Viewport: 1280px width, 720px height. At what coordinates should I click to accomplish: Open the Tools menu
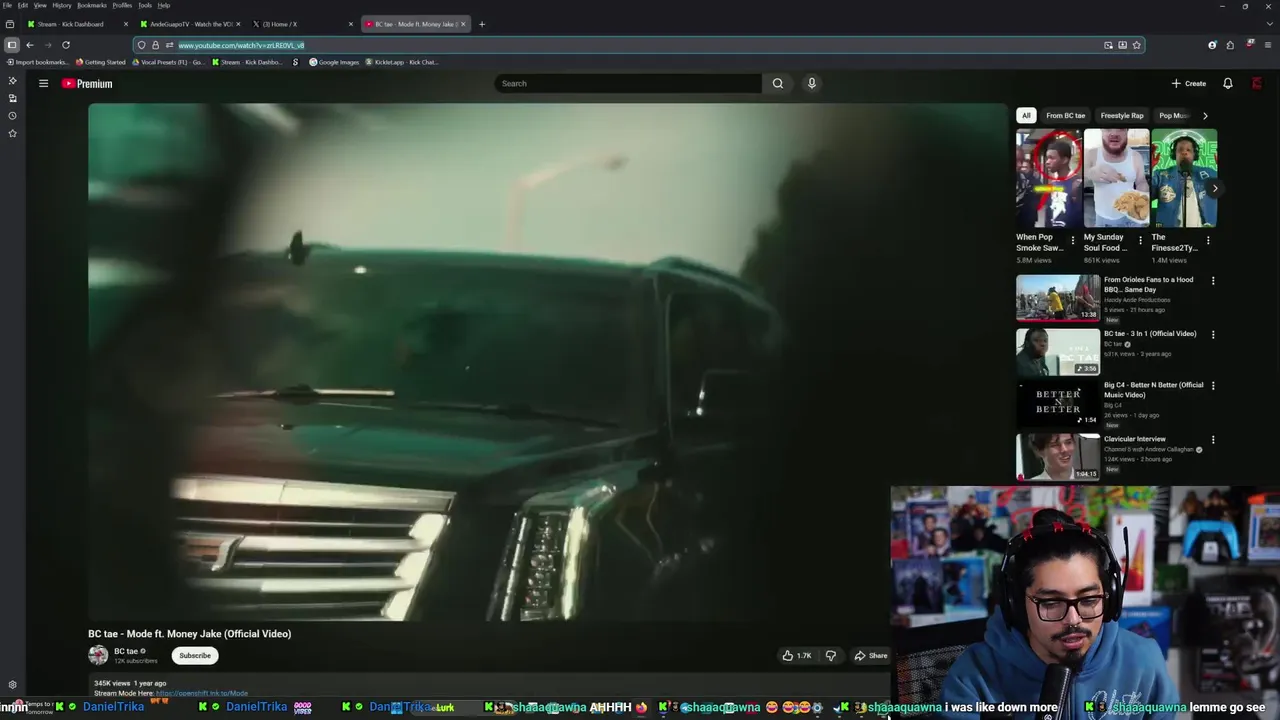click(x=145, y=5)
